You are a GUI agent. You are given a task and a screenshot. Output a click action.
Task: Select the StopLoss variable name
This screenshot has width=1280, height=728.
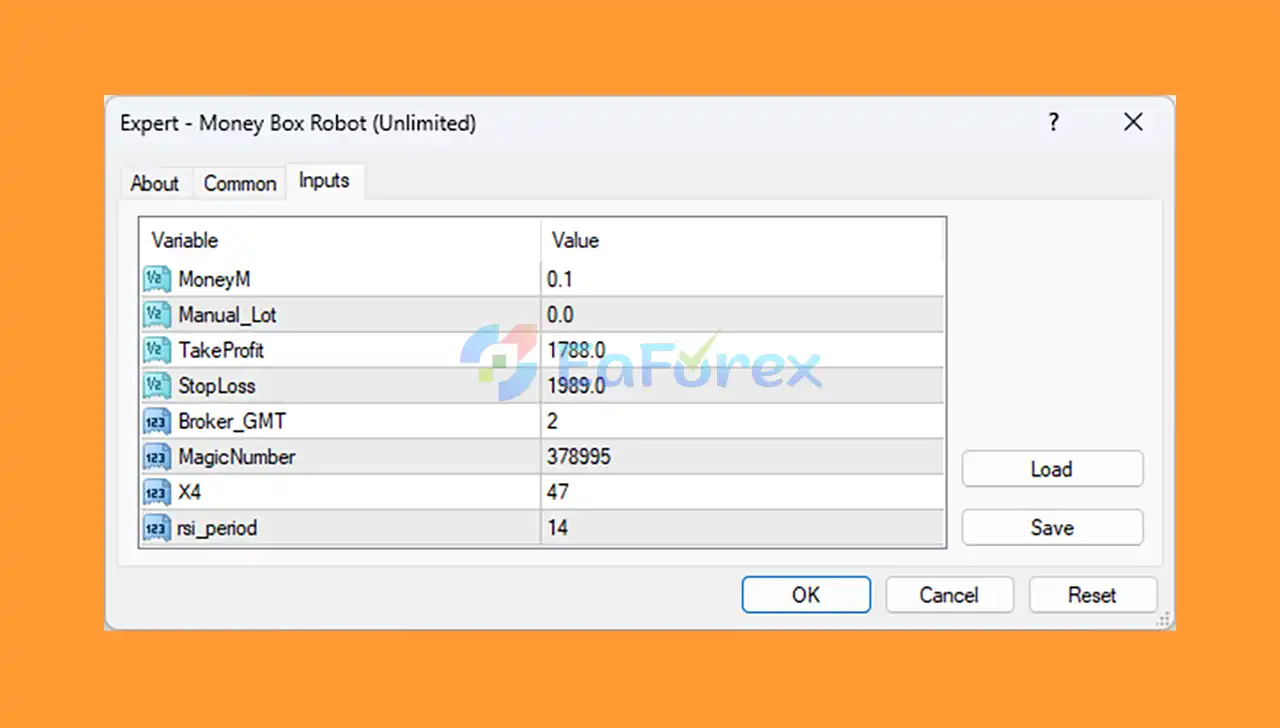pyautogui.click(x=217, y=386)
